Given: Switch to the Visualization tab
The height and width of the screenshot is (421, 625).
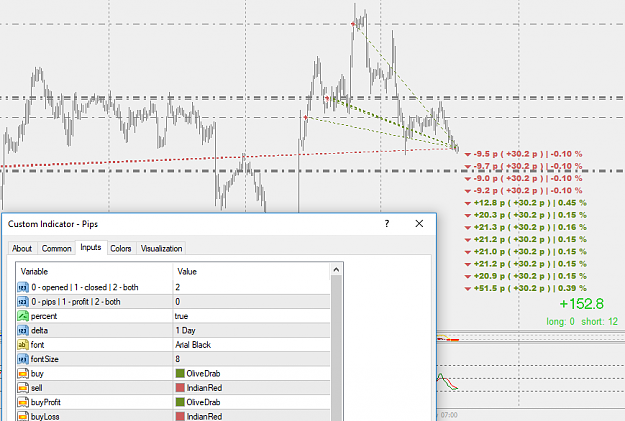Looking at the screenshot, I should click(x=161, y=248).
